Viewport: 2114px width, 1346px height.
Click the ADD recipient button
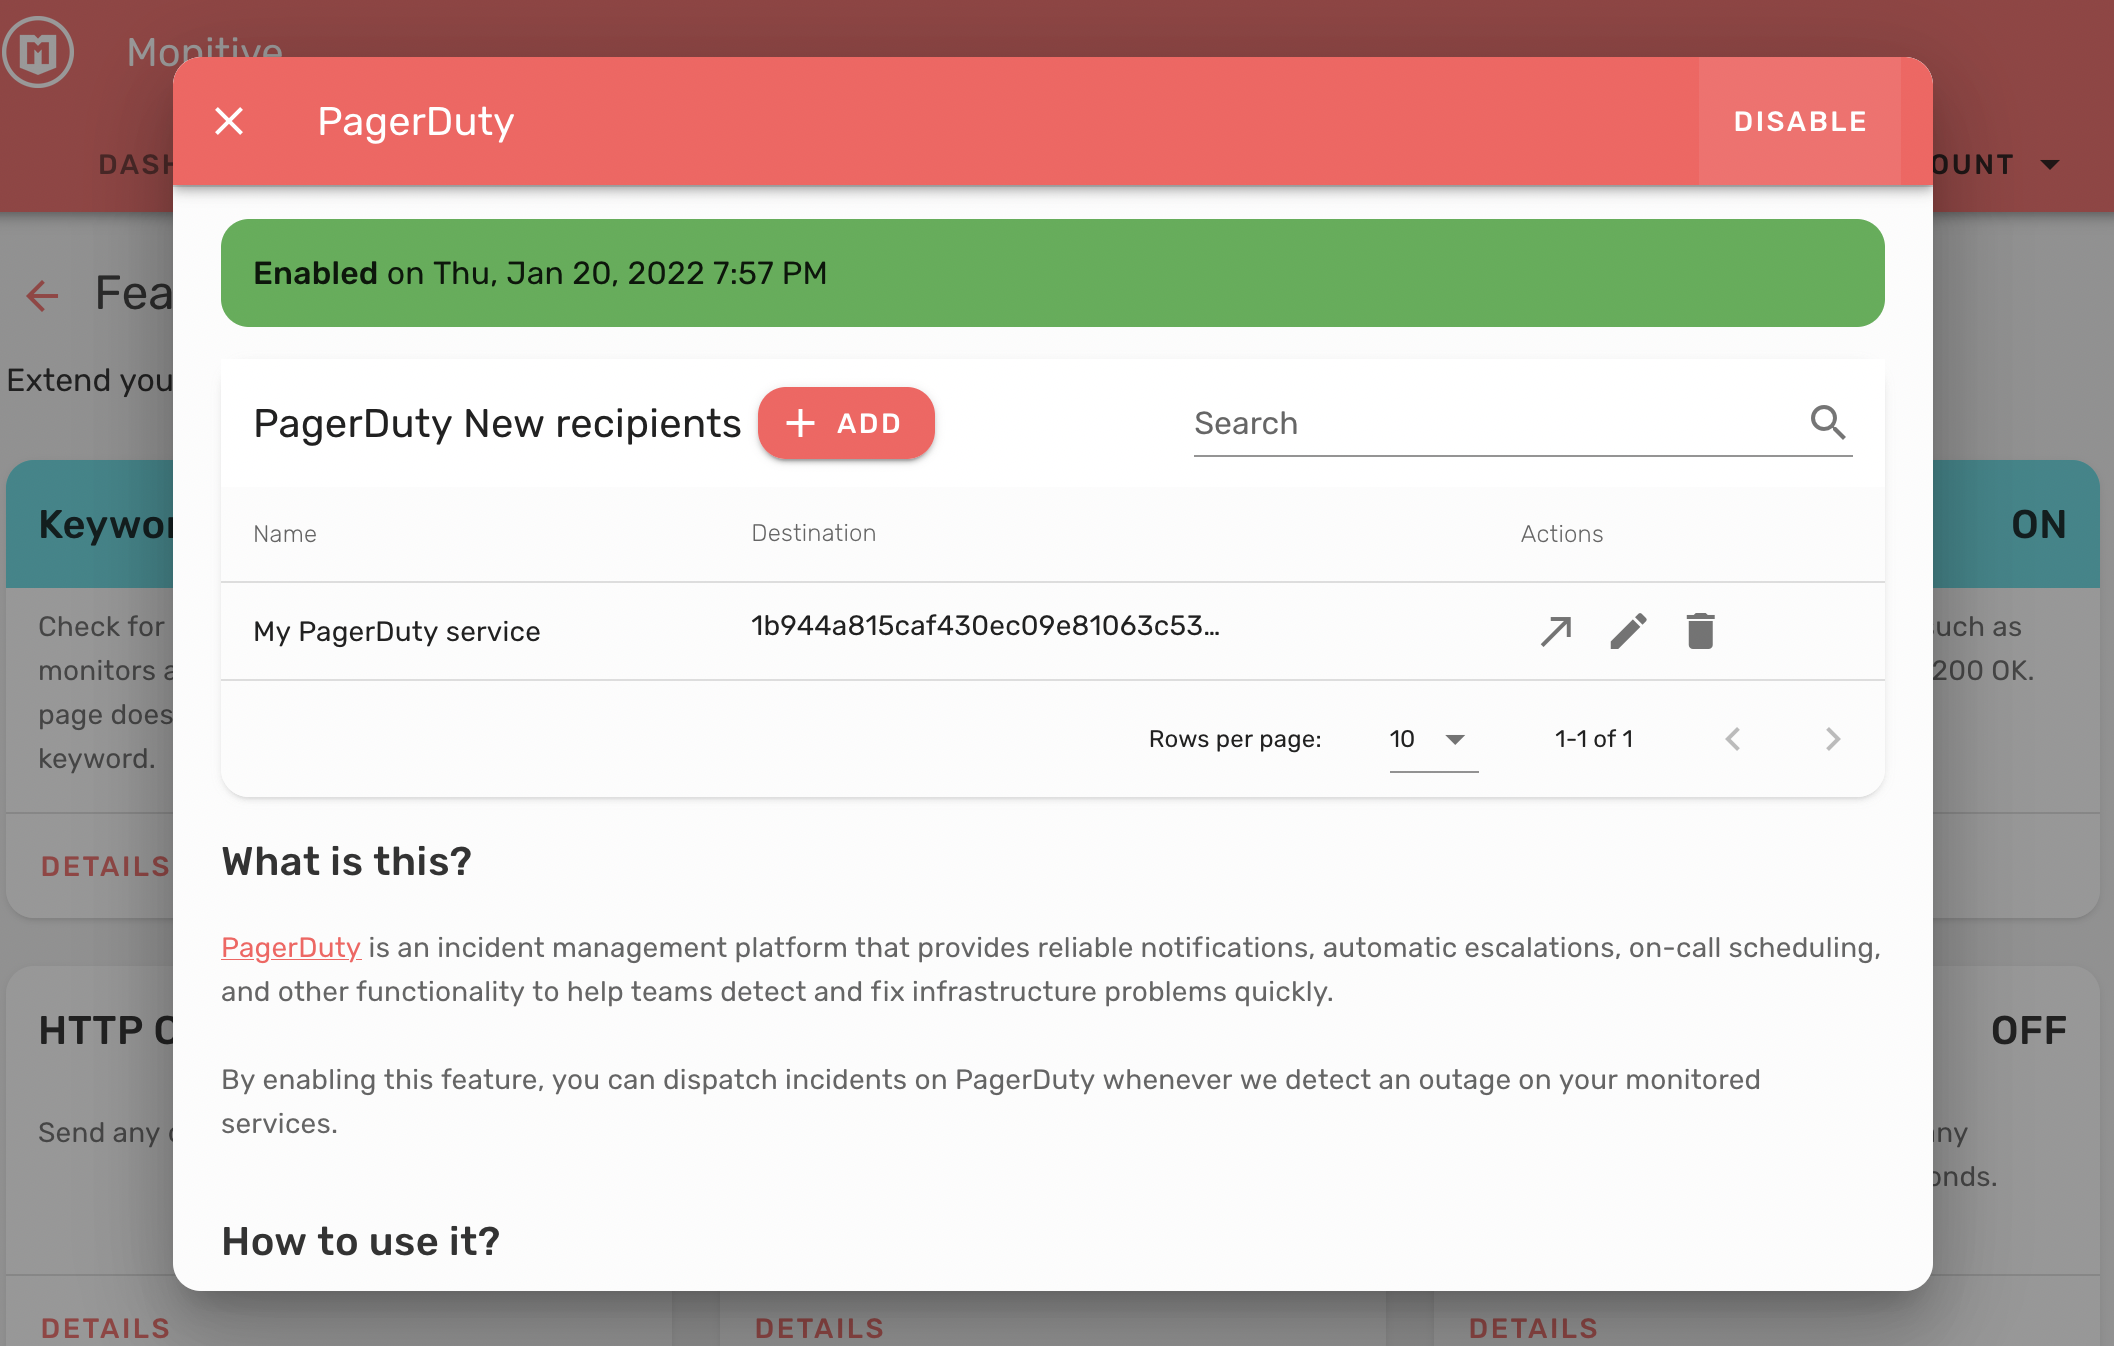tap(845, 423)
